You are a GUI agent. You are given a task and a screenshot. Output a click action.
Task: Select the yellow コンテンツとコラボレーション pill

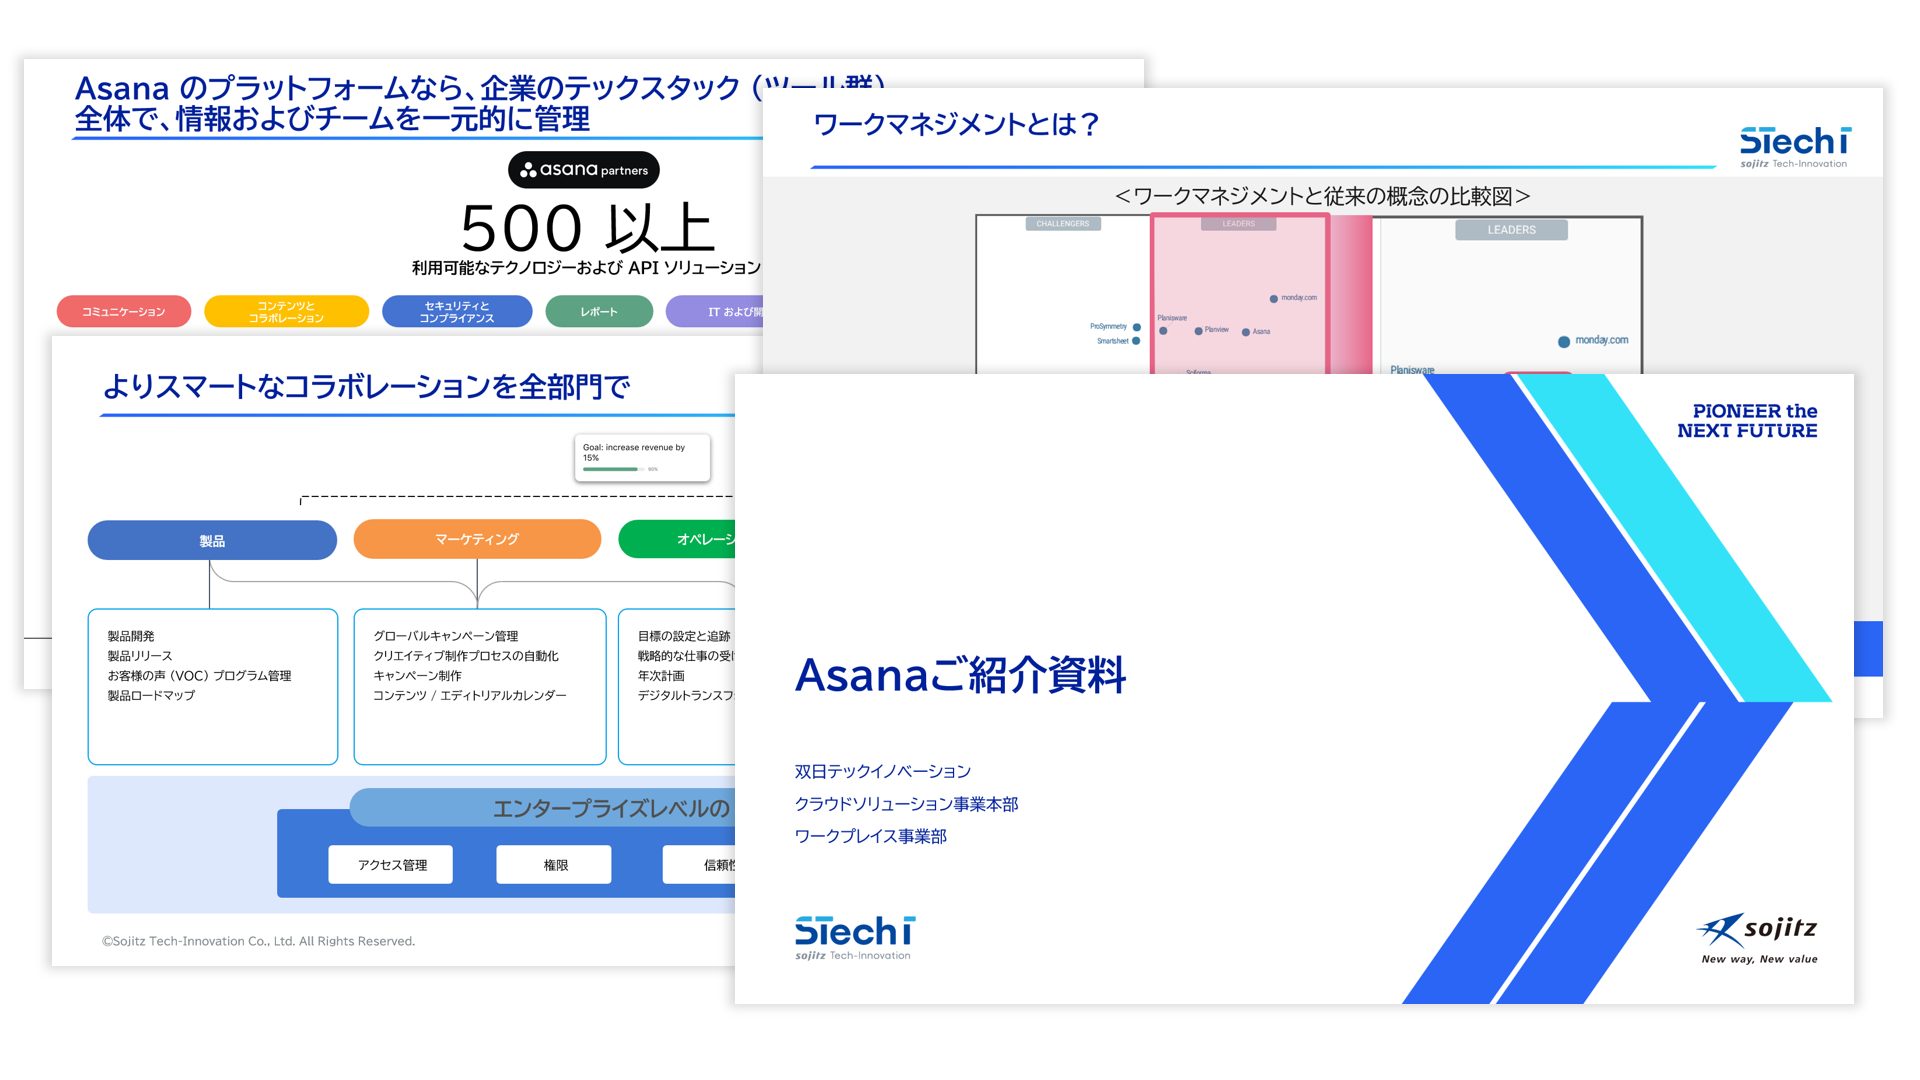coord(286,312)
